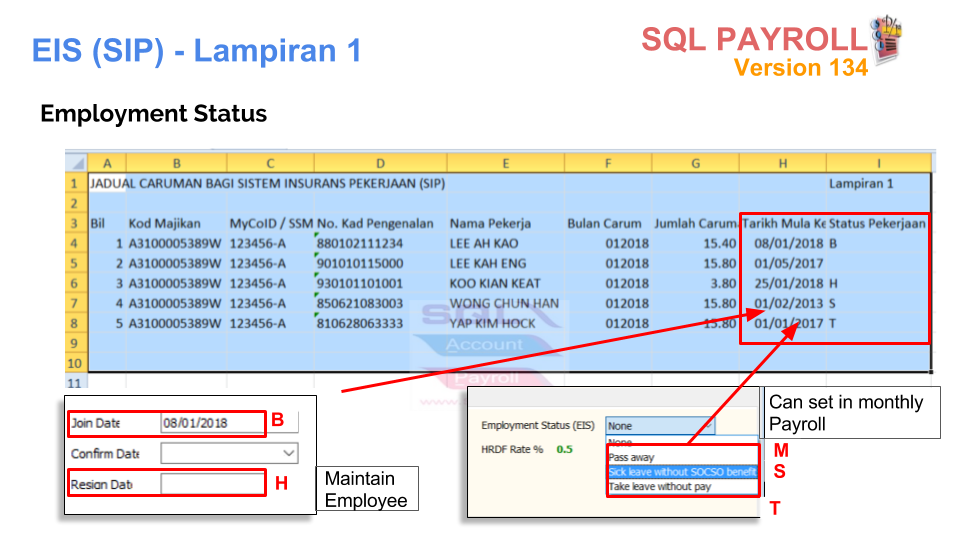Click cell 'JADUAL CARUMAN BAGI SISTEM INSURANS PEKERJAAN (SIP)'
This screenshot has height=540, width=960.
[x=268, y=184]
